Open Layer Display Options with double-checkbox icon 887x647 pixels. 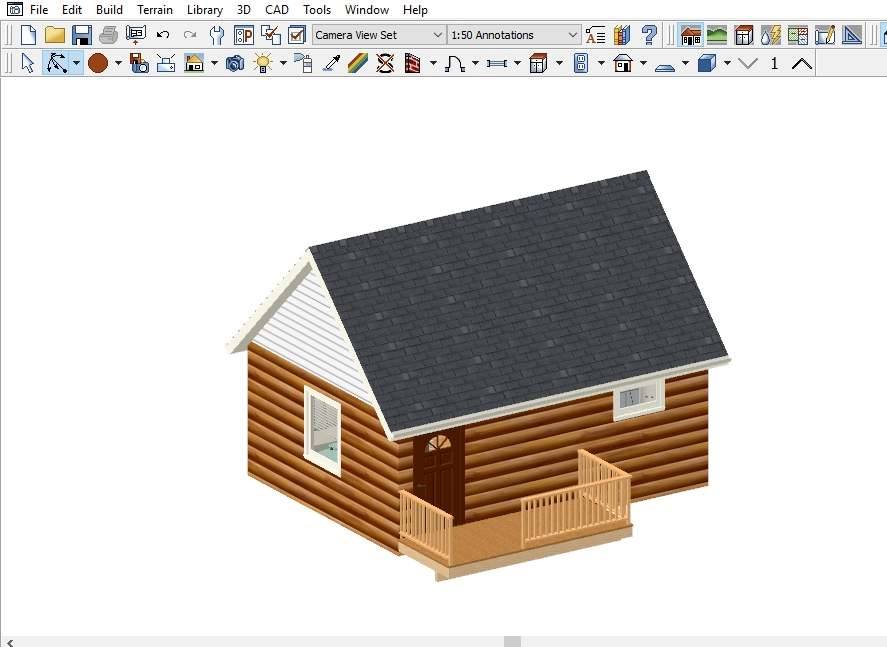[x=271, y=35]
